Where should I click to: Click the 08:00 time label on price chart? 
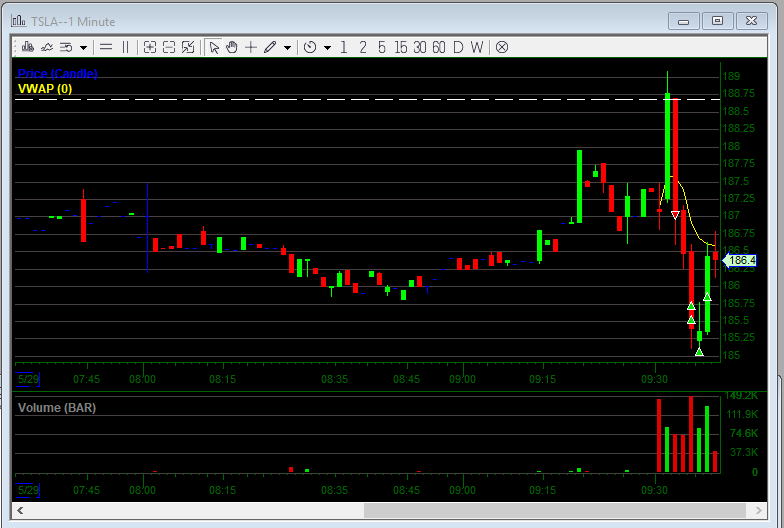pos(142,380)
